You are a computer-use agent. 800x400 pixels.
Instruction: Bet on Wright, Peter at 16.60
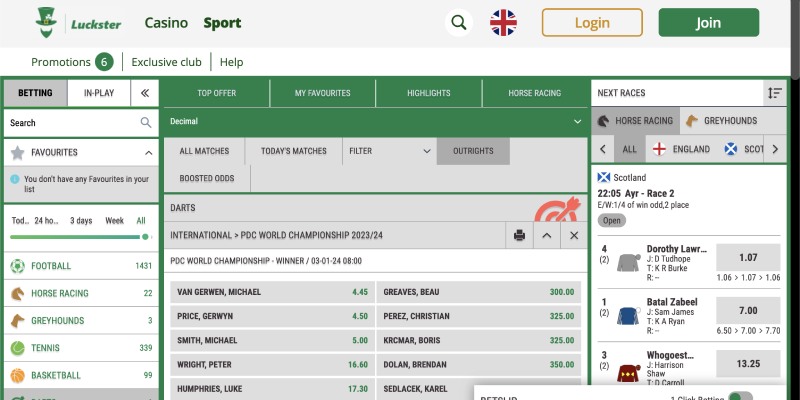(272, 365)
